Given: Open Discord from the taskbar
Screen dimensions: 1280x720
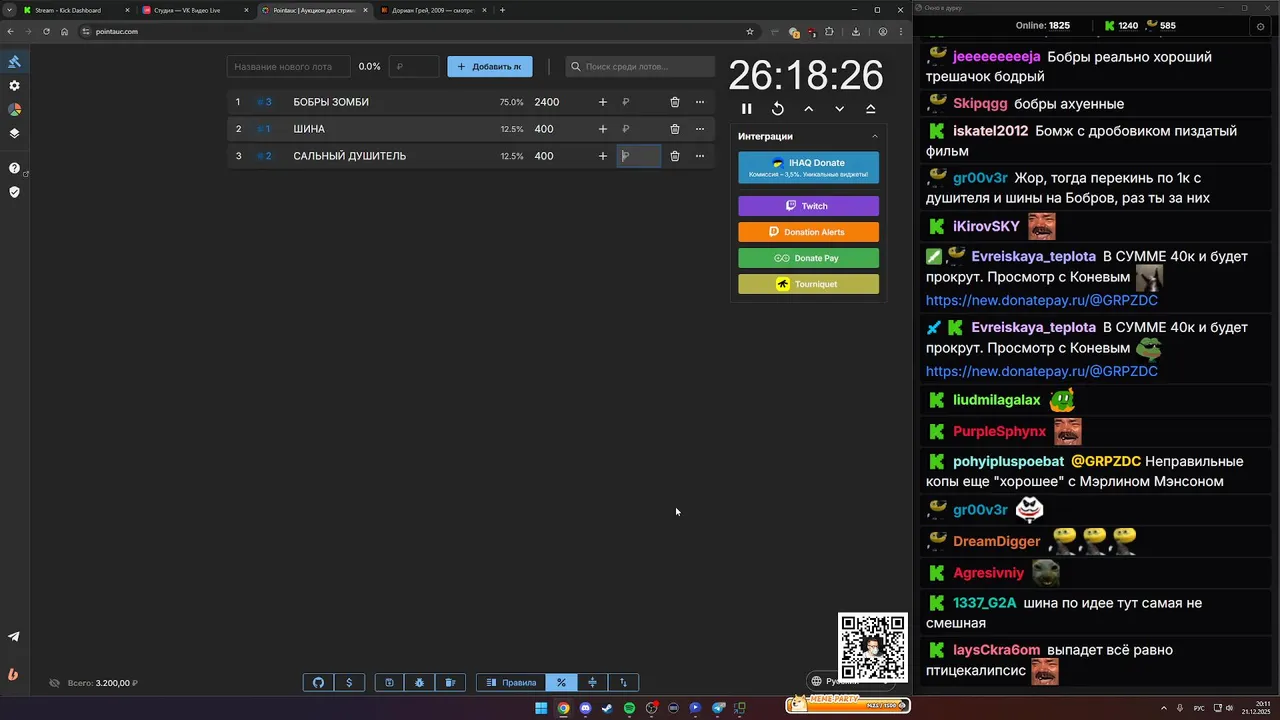Looking at the screenshot, I should click(x=585, y=708).
